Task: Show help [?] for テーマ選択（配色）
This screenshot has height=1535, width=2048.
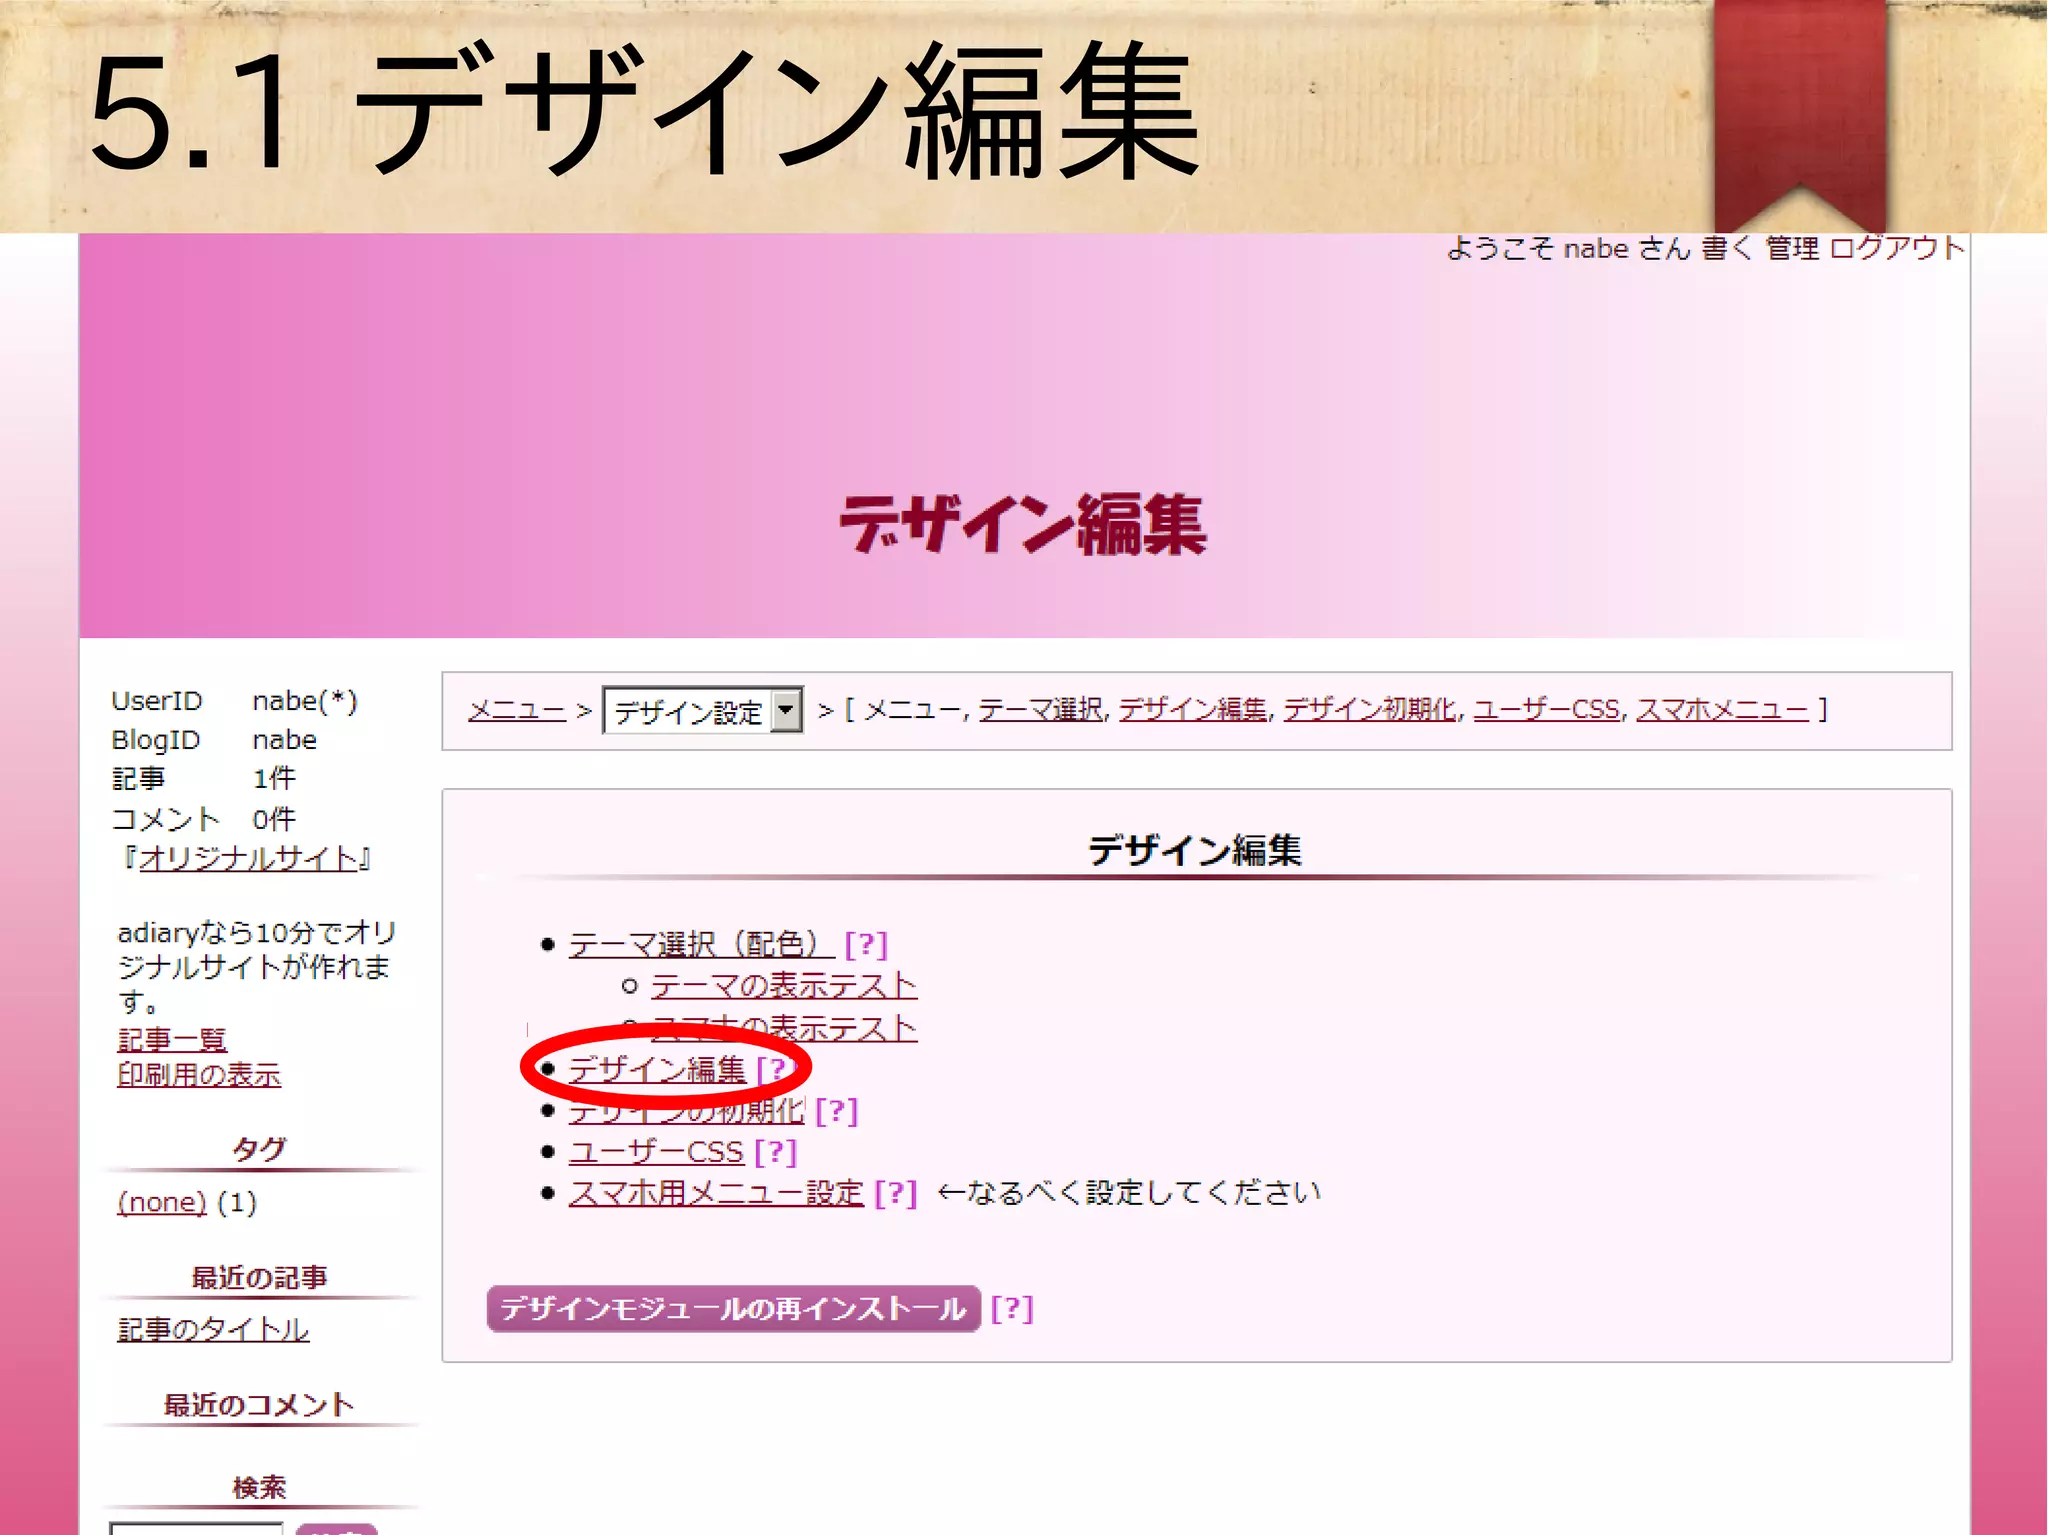Action: [866, 944]
